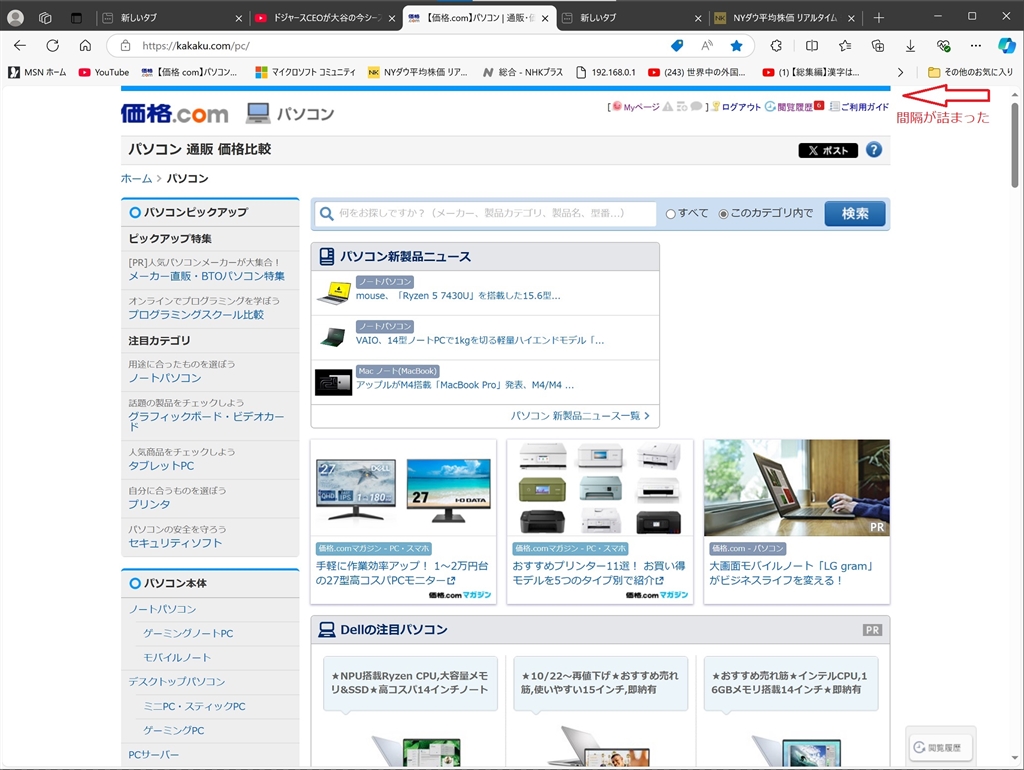
Task: Open the 27型 PCモニター article thumbnail
Action: coord(403,488)
